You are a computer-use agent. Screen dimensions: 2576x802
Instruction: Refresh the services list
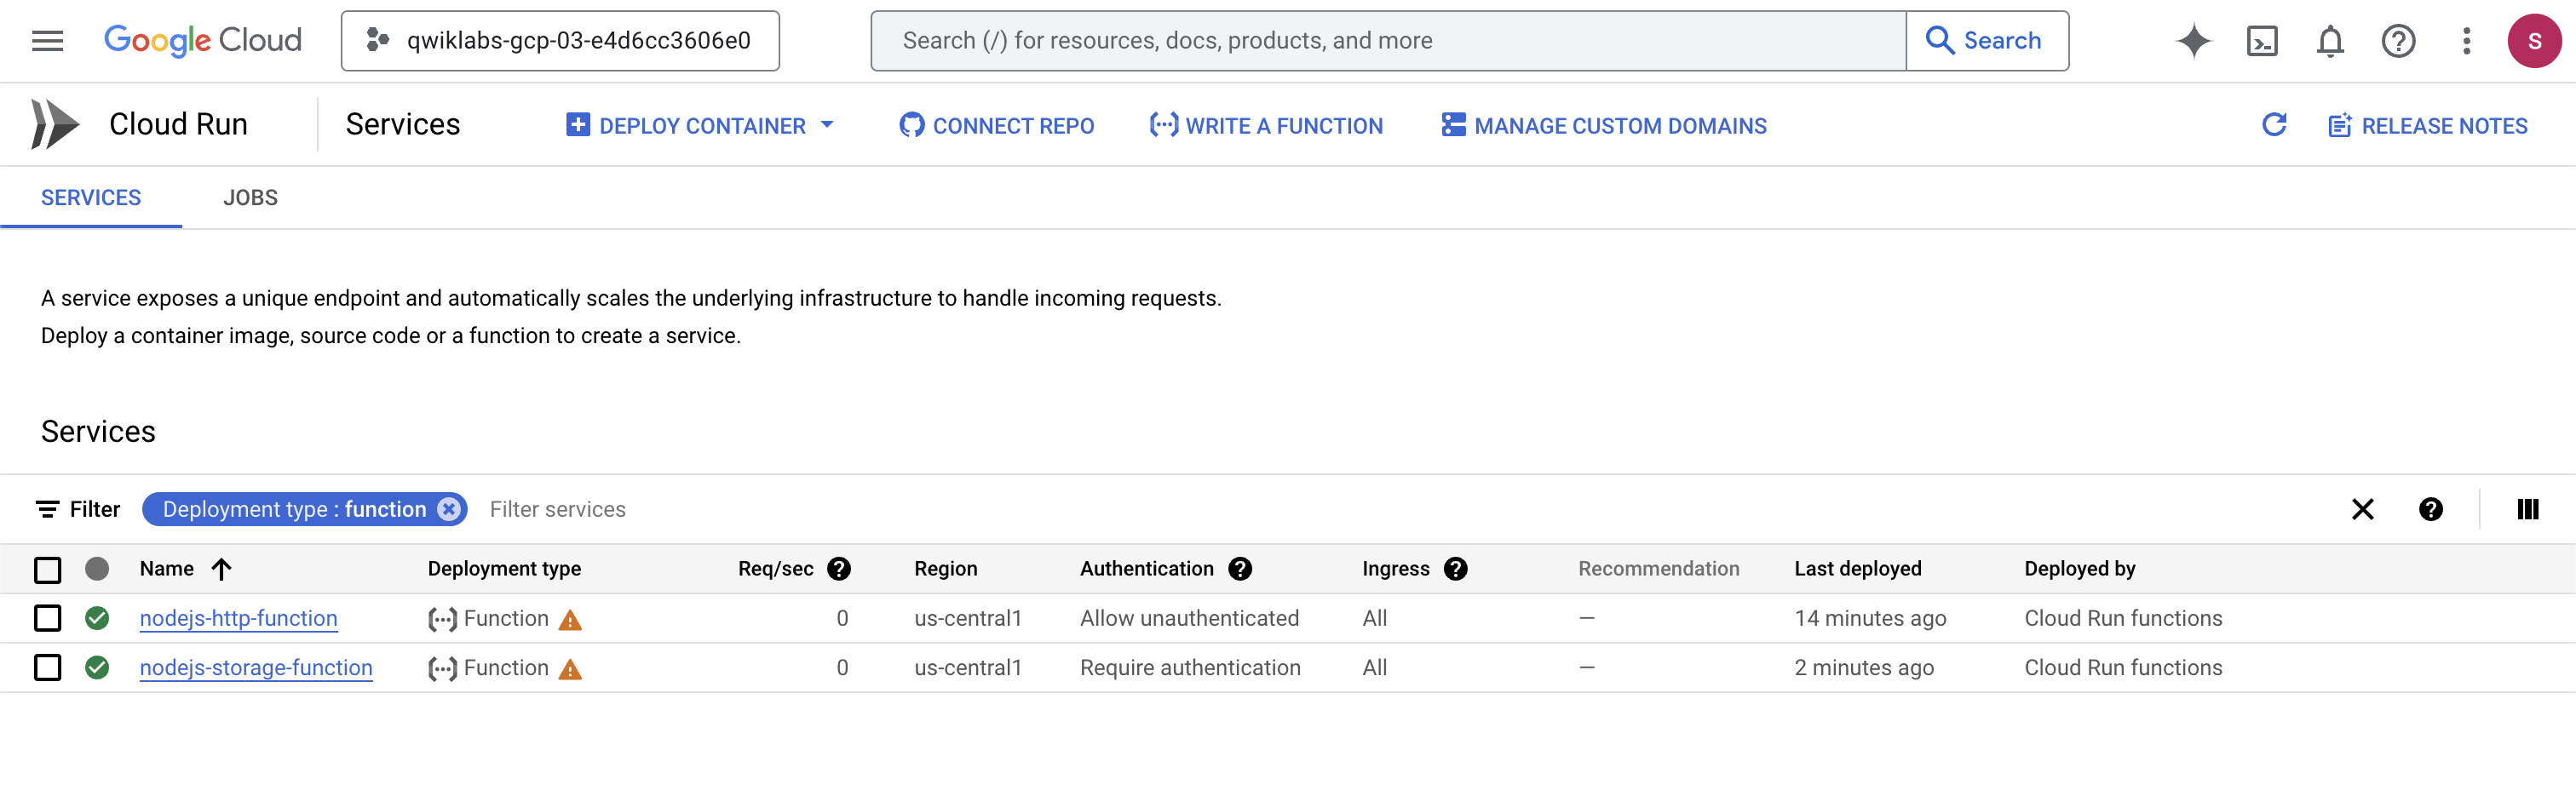pos(2274,125)
